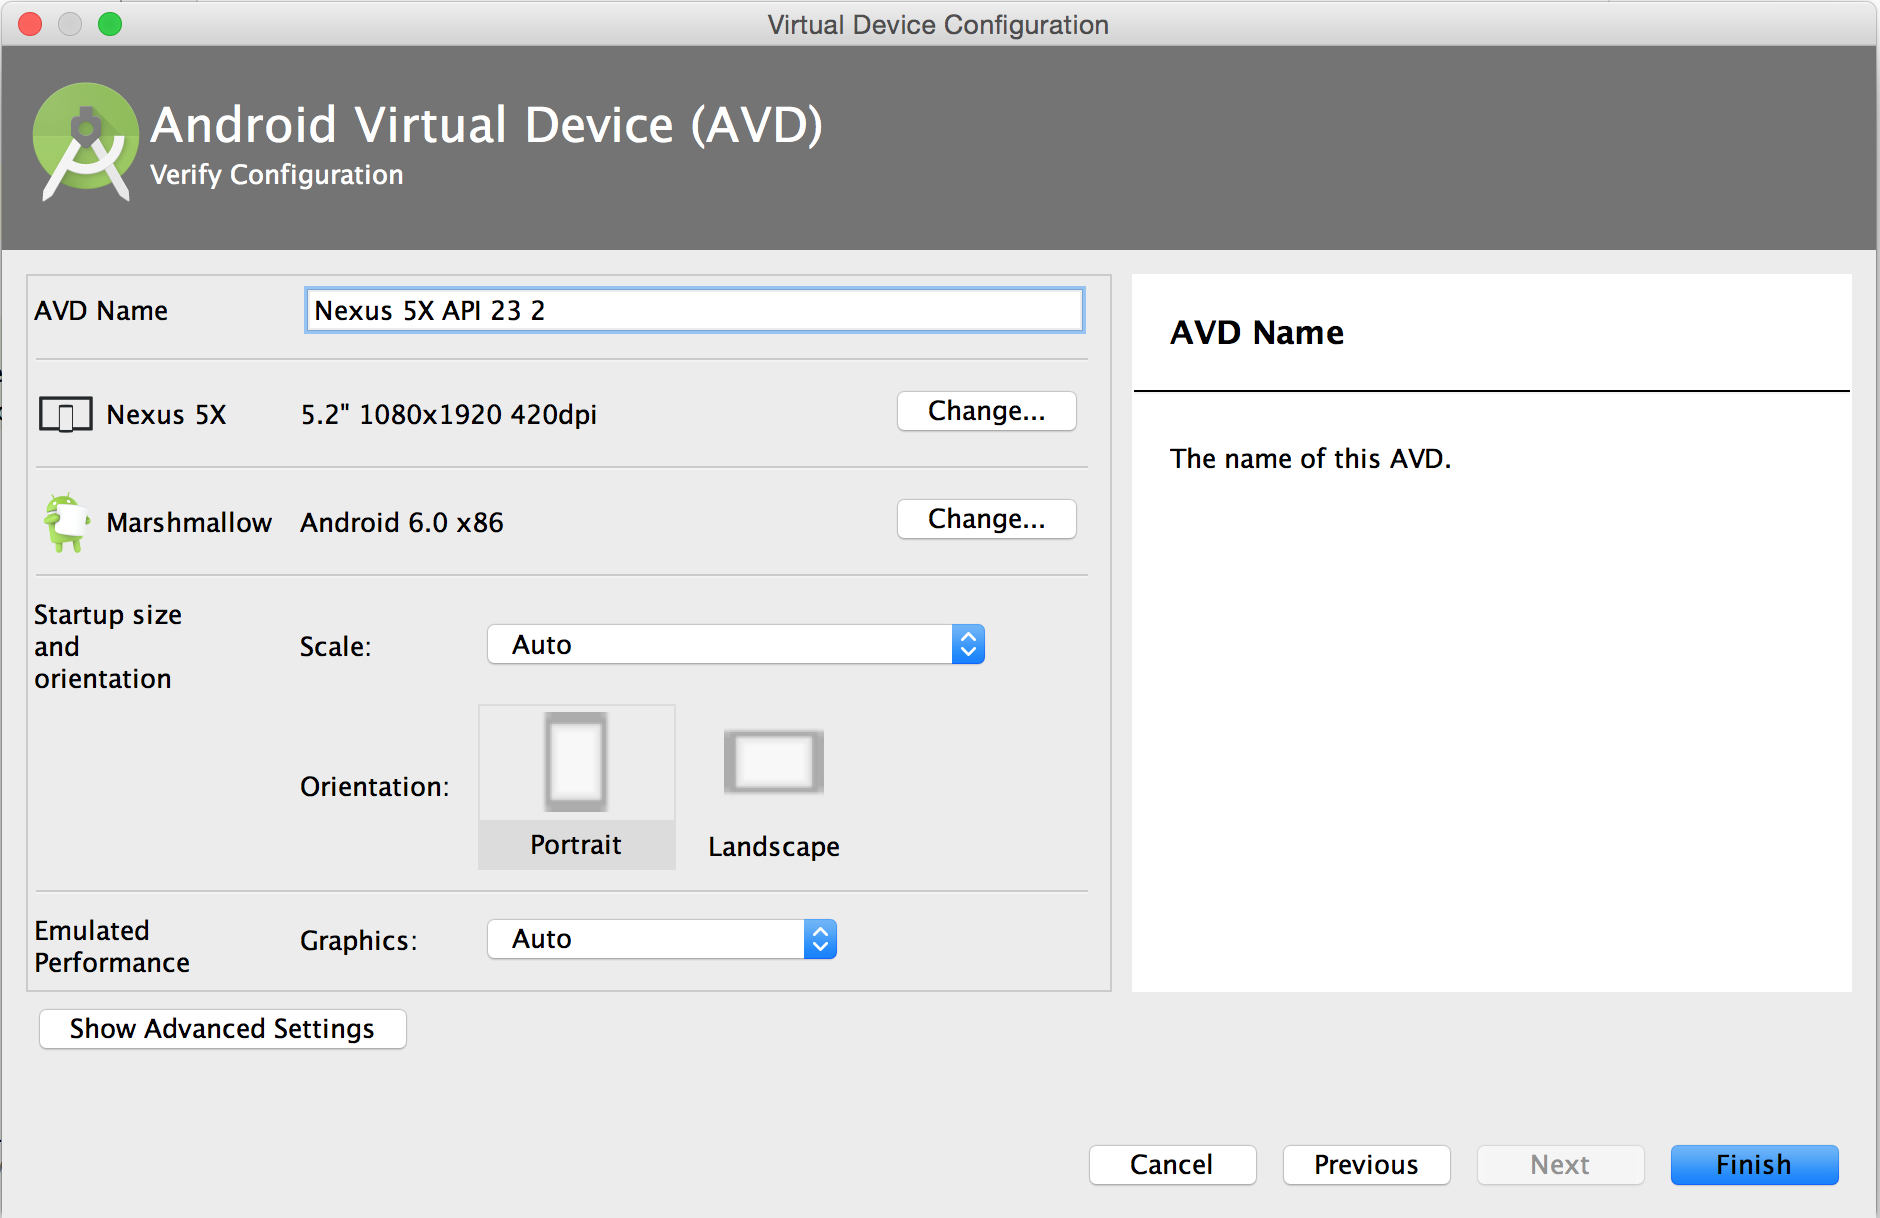The image size is (1880, 1218).
Task: Go back with the Previous button
Action: click(1366, 1165)
